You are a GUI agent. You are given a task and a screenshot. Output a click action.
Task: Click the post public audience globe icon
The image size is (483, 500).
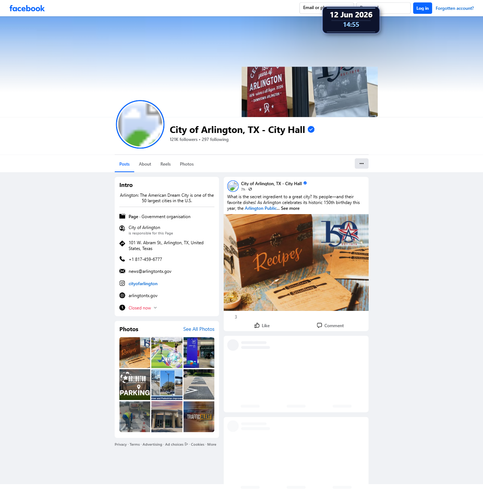click(250, 189)
